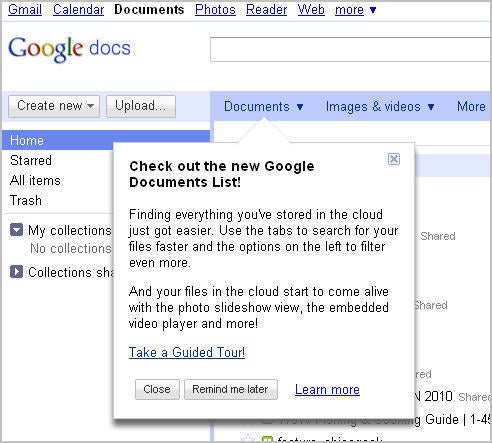
Task: Open the Reader link
Action: pos(266,10)
